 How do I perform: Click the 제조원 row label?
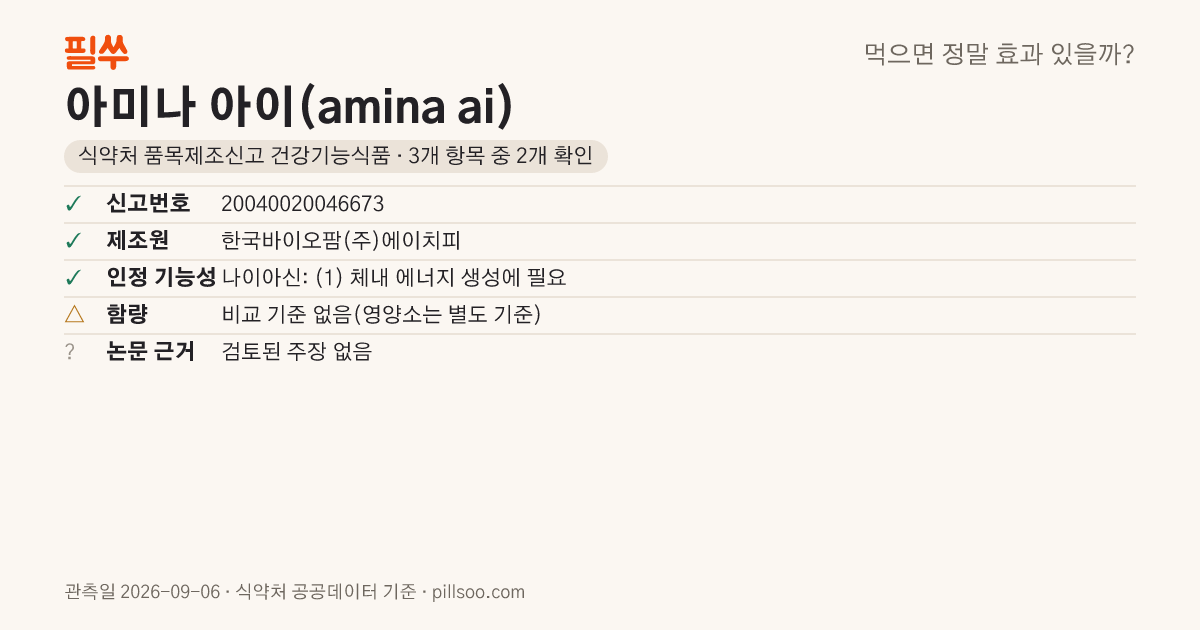(138, 241)
